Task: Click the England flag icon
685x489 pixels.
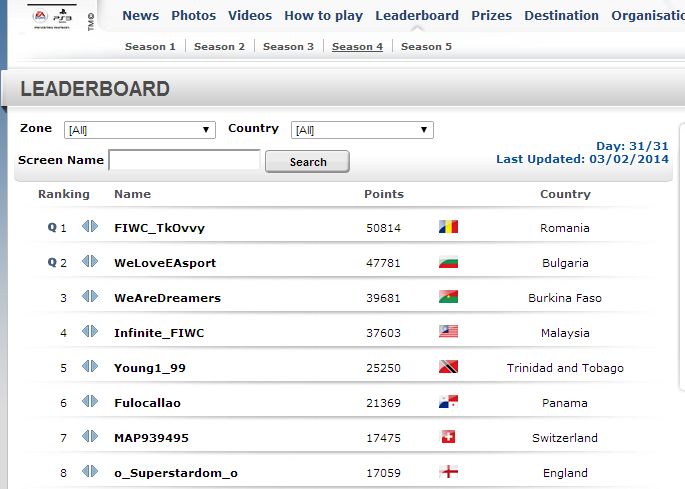Action: coord(448,472)
